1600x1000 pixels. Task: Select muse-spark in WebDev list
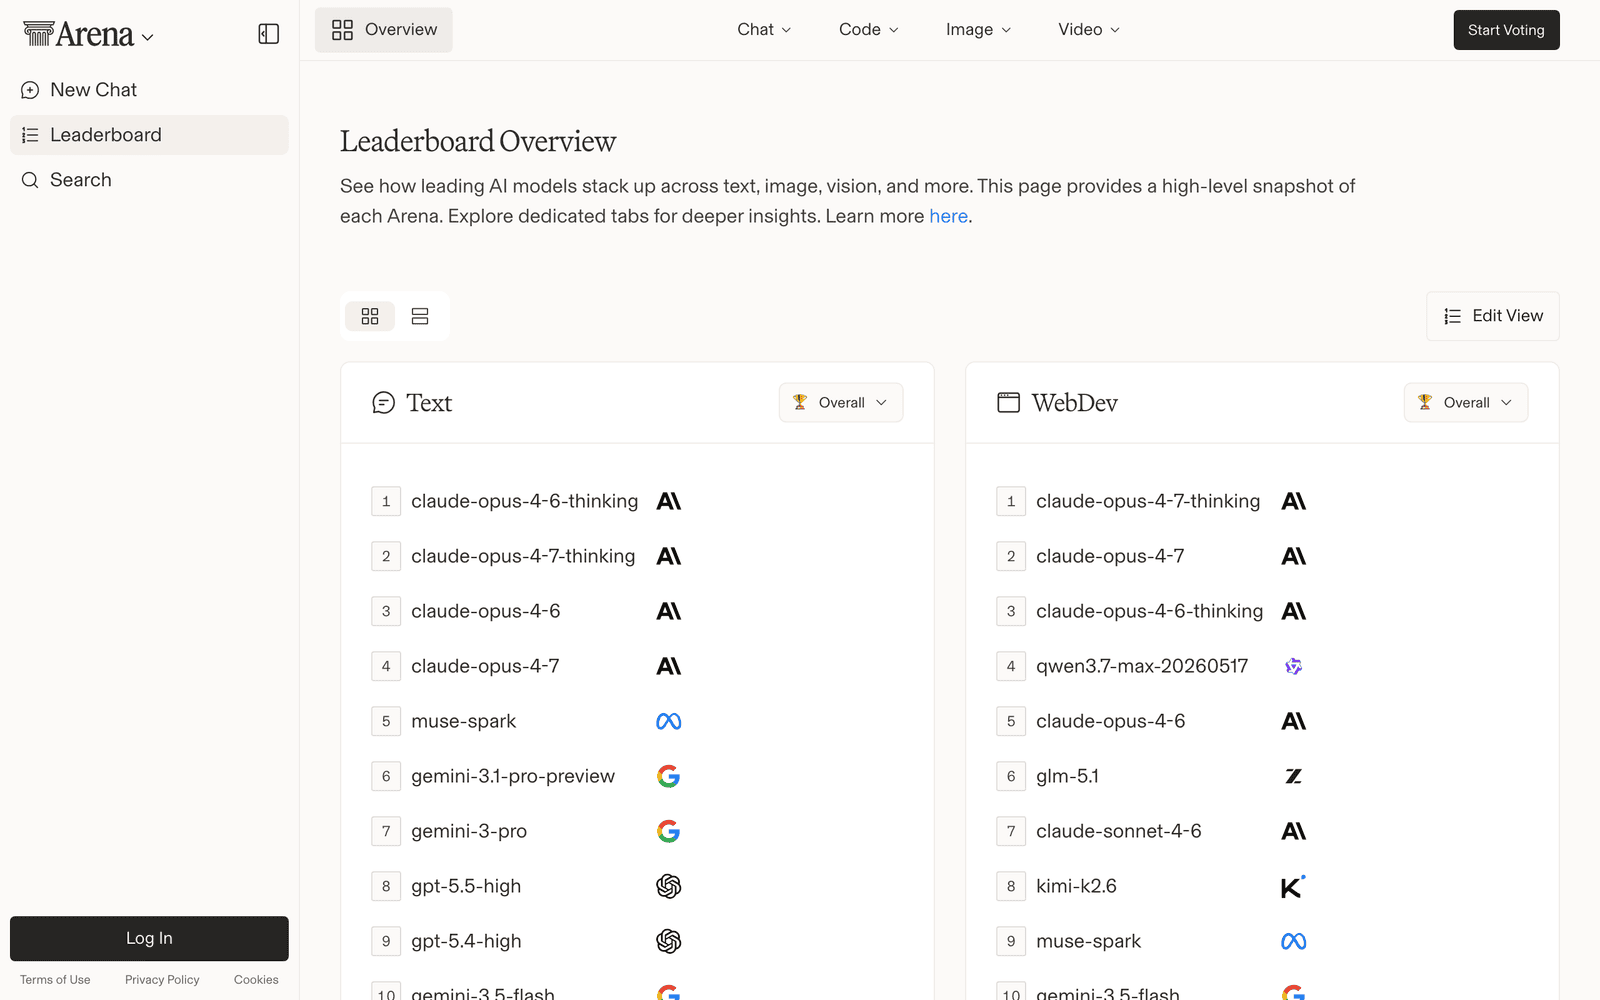coord(1088,941)
